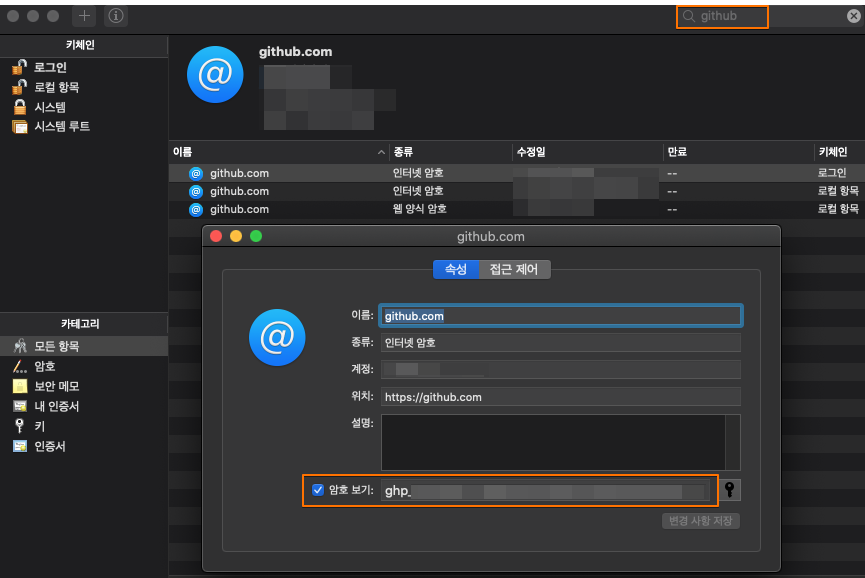Click the 로컬 항목 padlock icon
This screenshot has height=578, width=865.
(20, 87)
